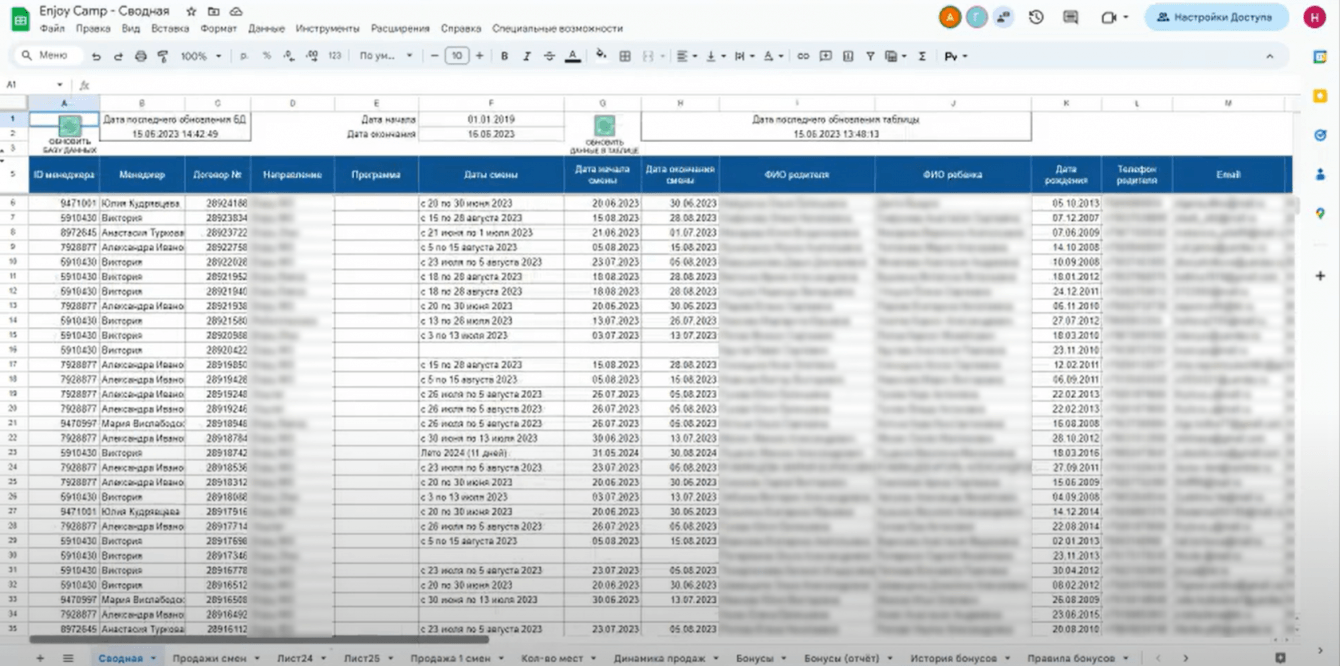Image resolution: width=1340 pixels, height=666 pixels.
Task: Open the Данные menu
Action: click(266, 29)
